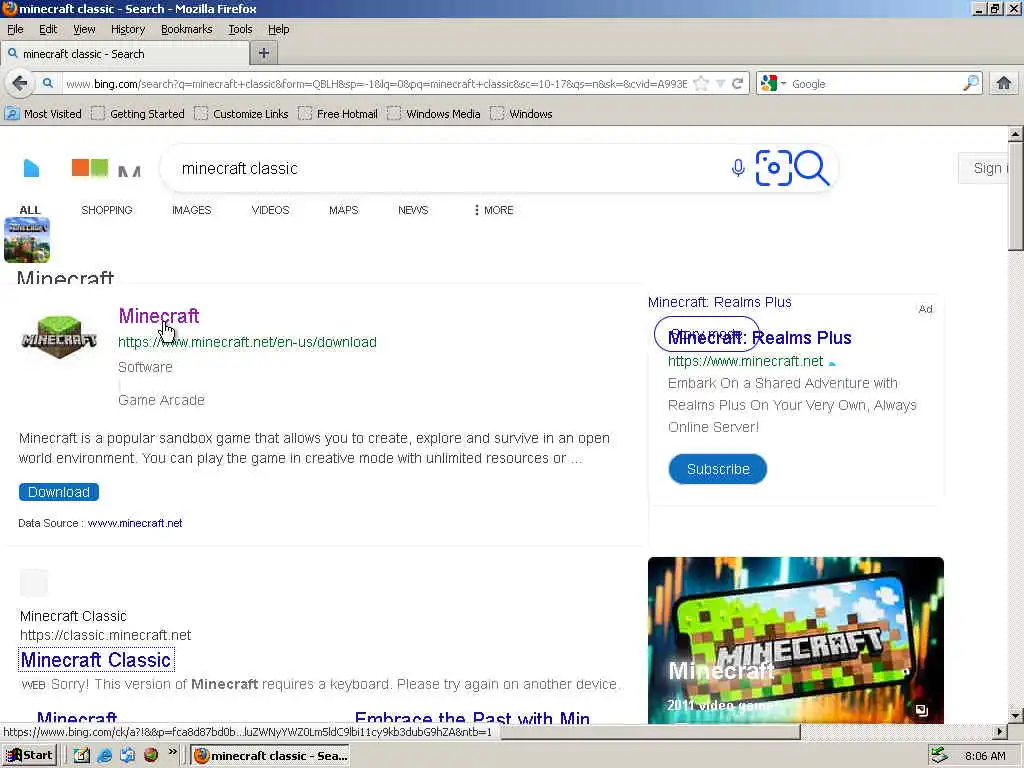Viewport: 1024px width, 768px height.
Task: Switch to VIDEOS results tab
Action: (270, 210)
